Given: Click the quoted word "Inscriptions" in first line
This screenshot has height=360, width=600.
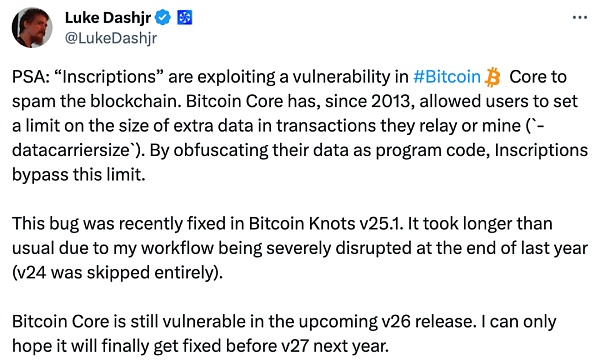Looking at the screenshot, I should 109,78.
